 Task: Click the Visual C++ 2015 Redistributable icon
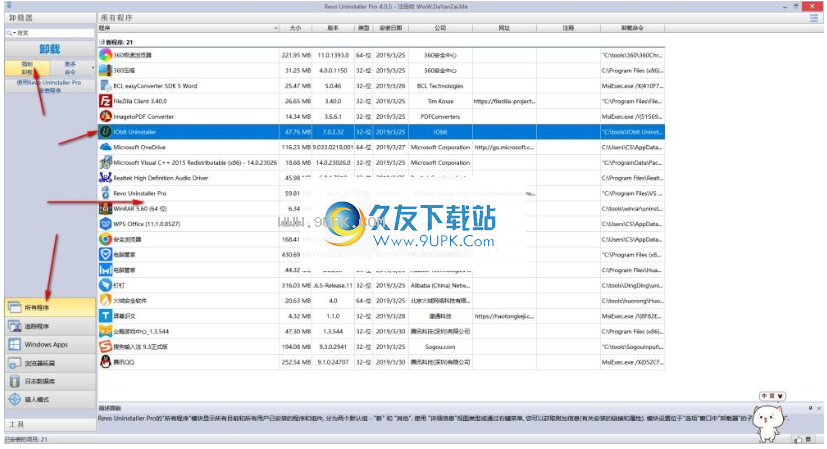point(105,163)
